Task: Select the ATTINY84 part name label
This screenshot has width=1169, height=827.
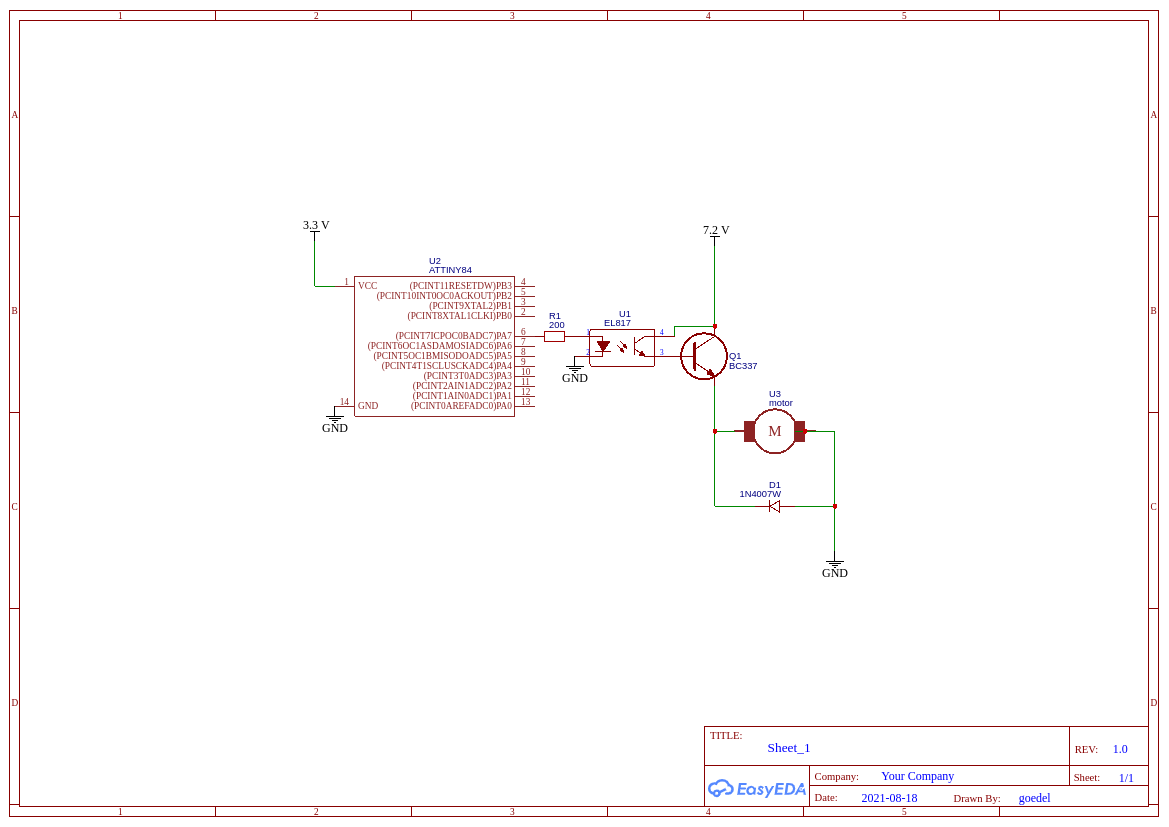Action: [450, 270]
